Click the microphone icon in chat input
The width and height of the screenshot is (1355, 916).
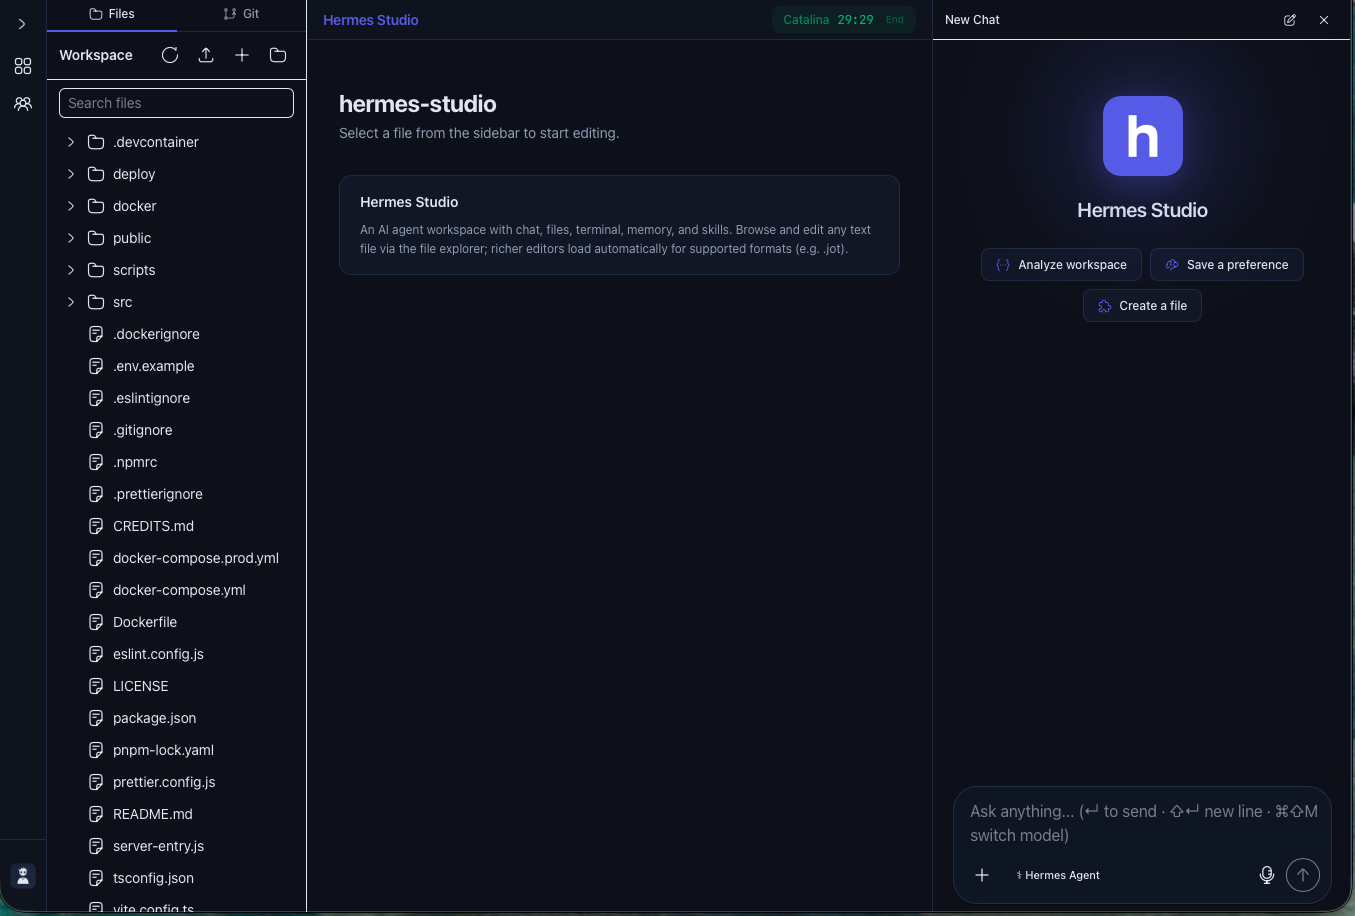point(1266,874)
